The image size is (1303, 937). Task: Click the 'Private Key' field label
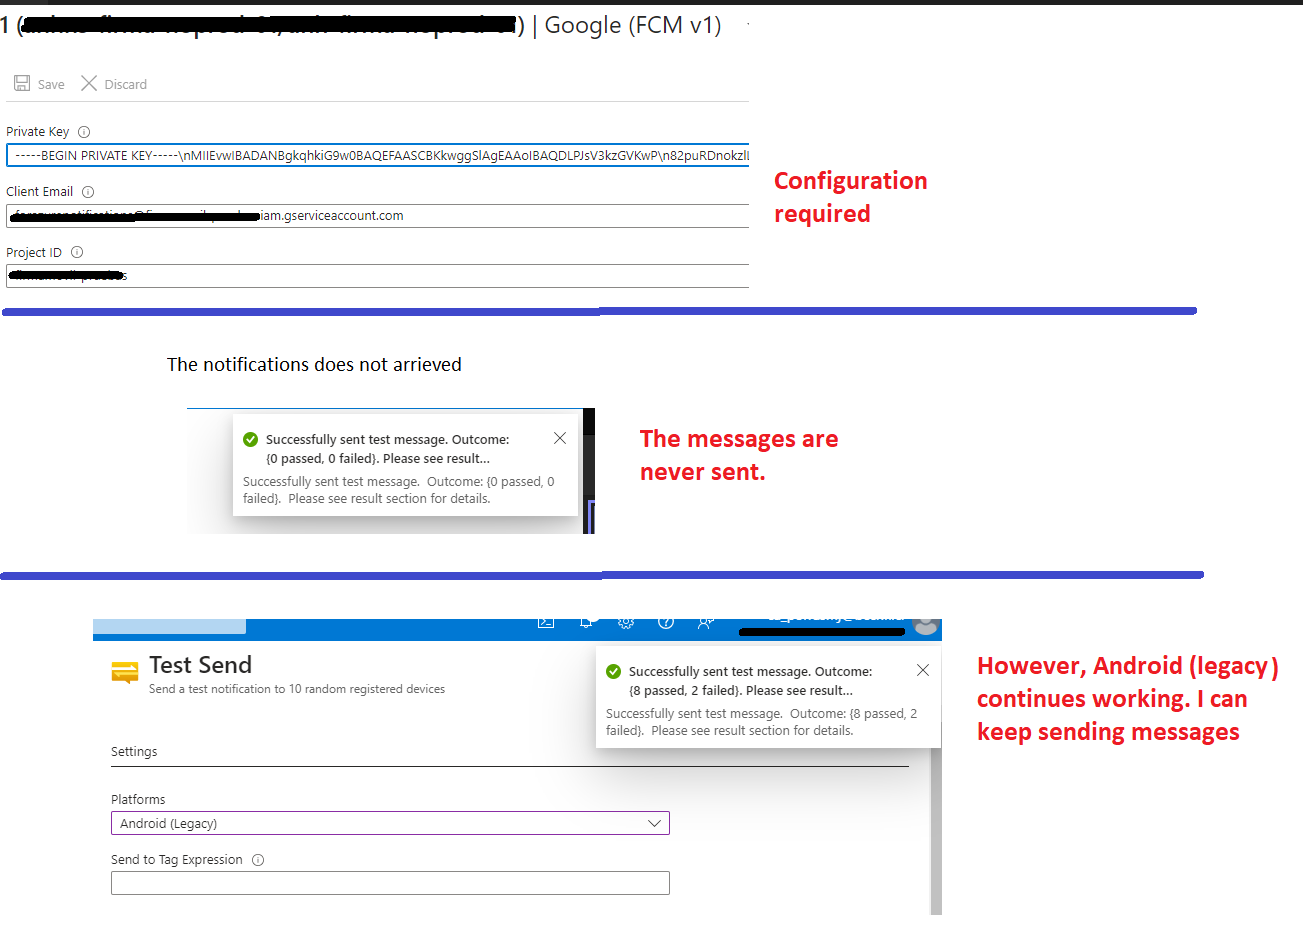pos(38,132)
